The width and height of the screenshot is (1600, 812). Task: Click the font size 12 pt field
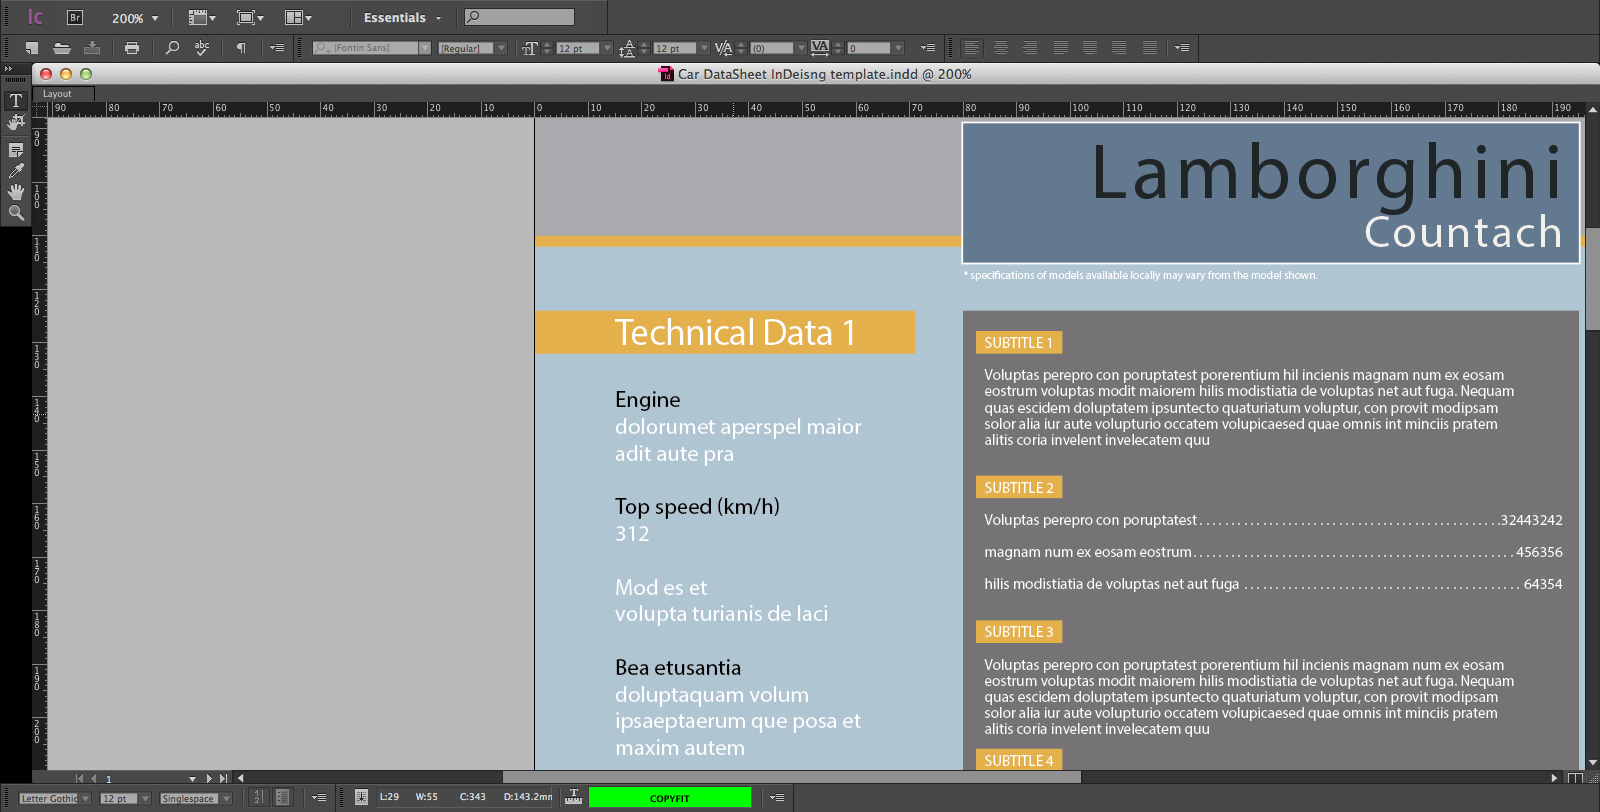tap(577, 48)
